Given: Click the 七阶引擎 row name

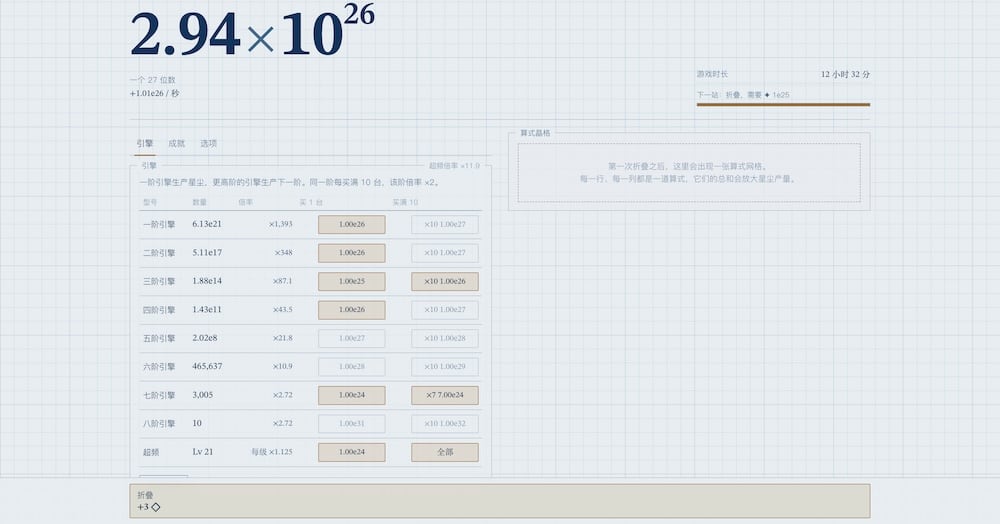Looking at the screenshot, I should [x=159, y=395].
